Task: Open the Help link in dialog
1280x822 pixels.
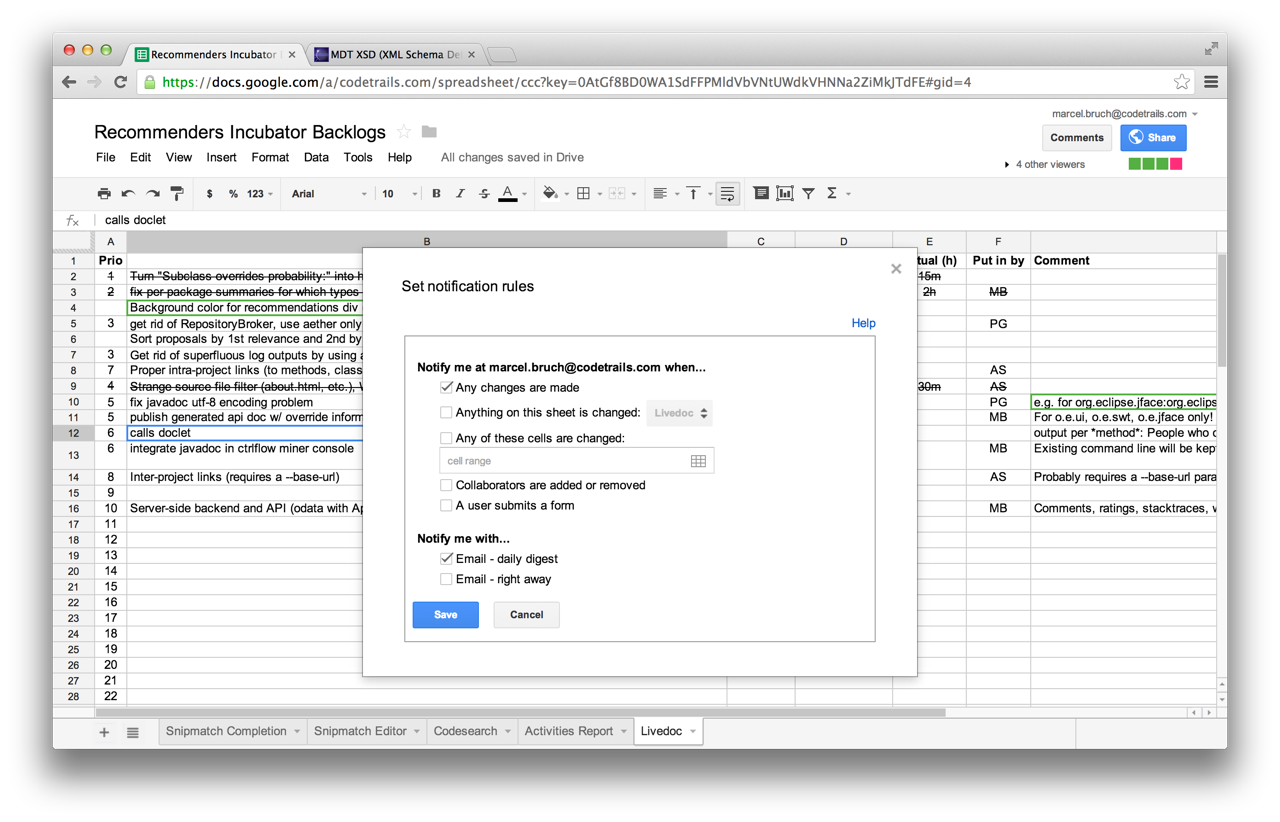Action: [863, 323]
